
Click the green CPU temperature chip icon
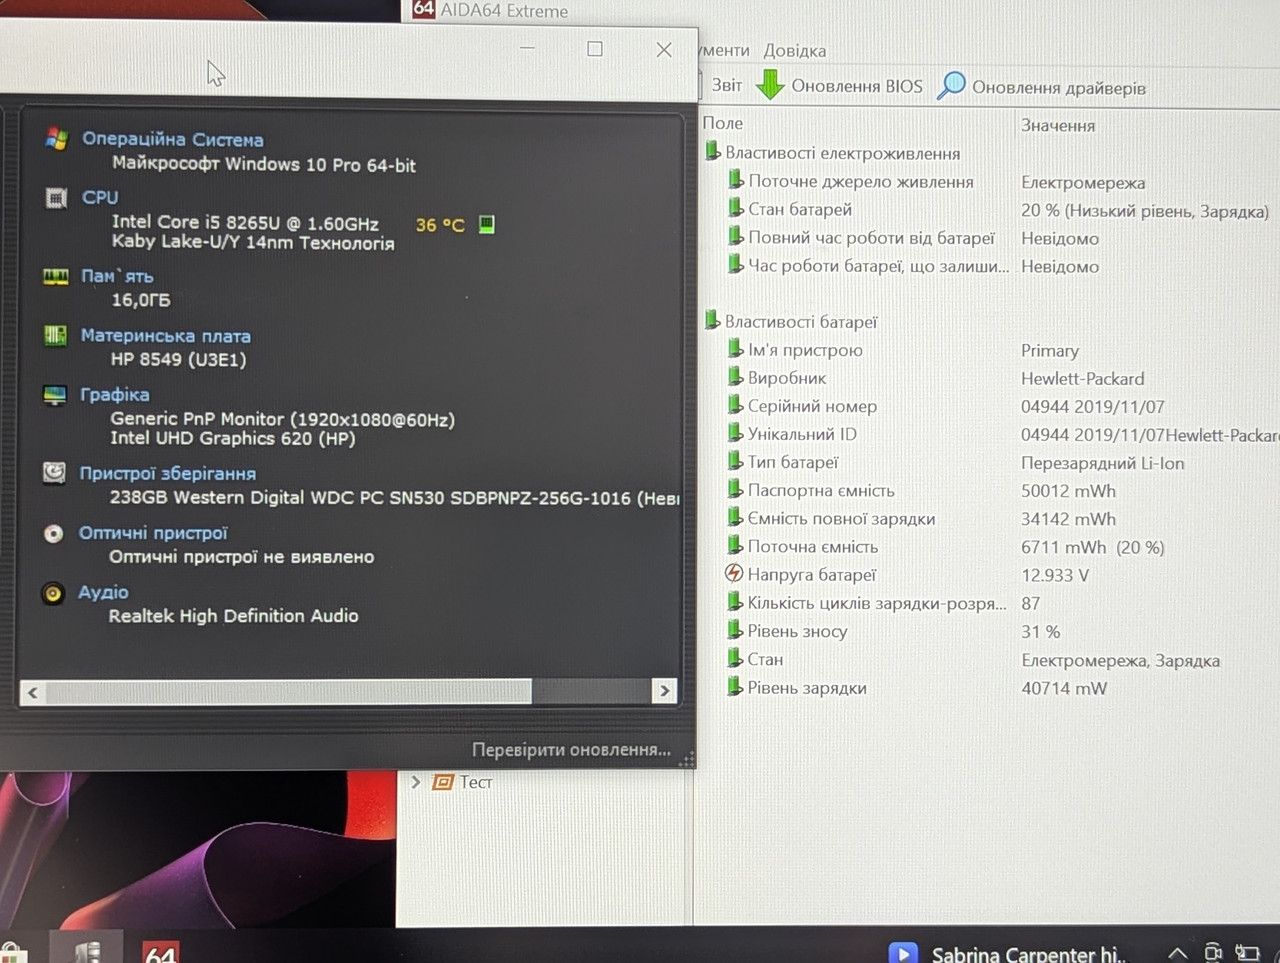pos(487,224)
